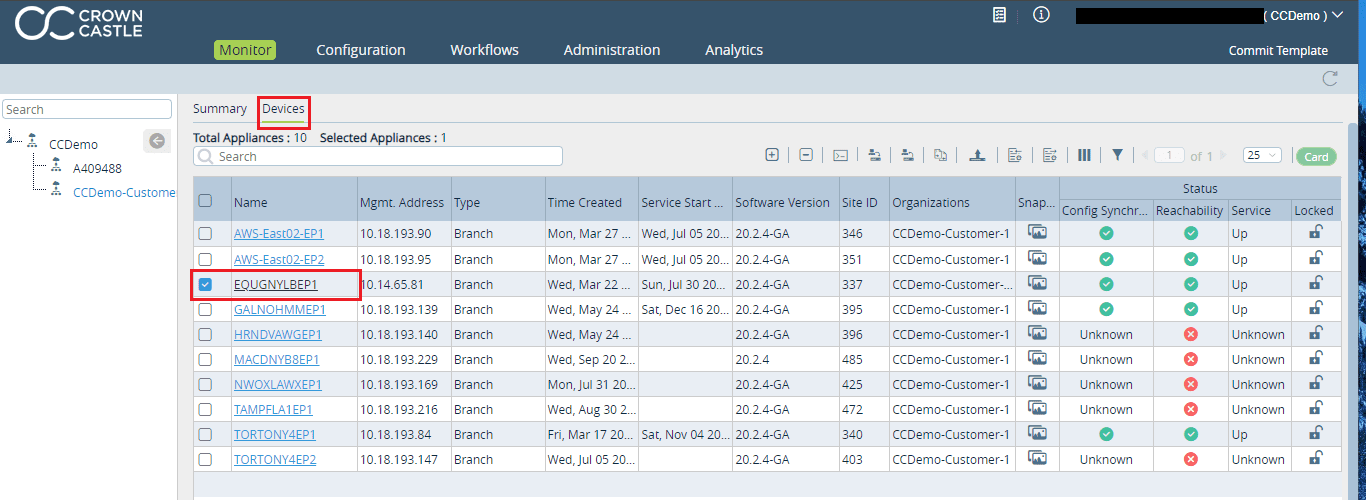Click the document notes icon in header
The width and height of the screenshot is (1366, 500).
click(999, 15)
